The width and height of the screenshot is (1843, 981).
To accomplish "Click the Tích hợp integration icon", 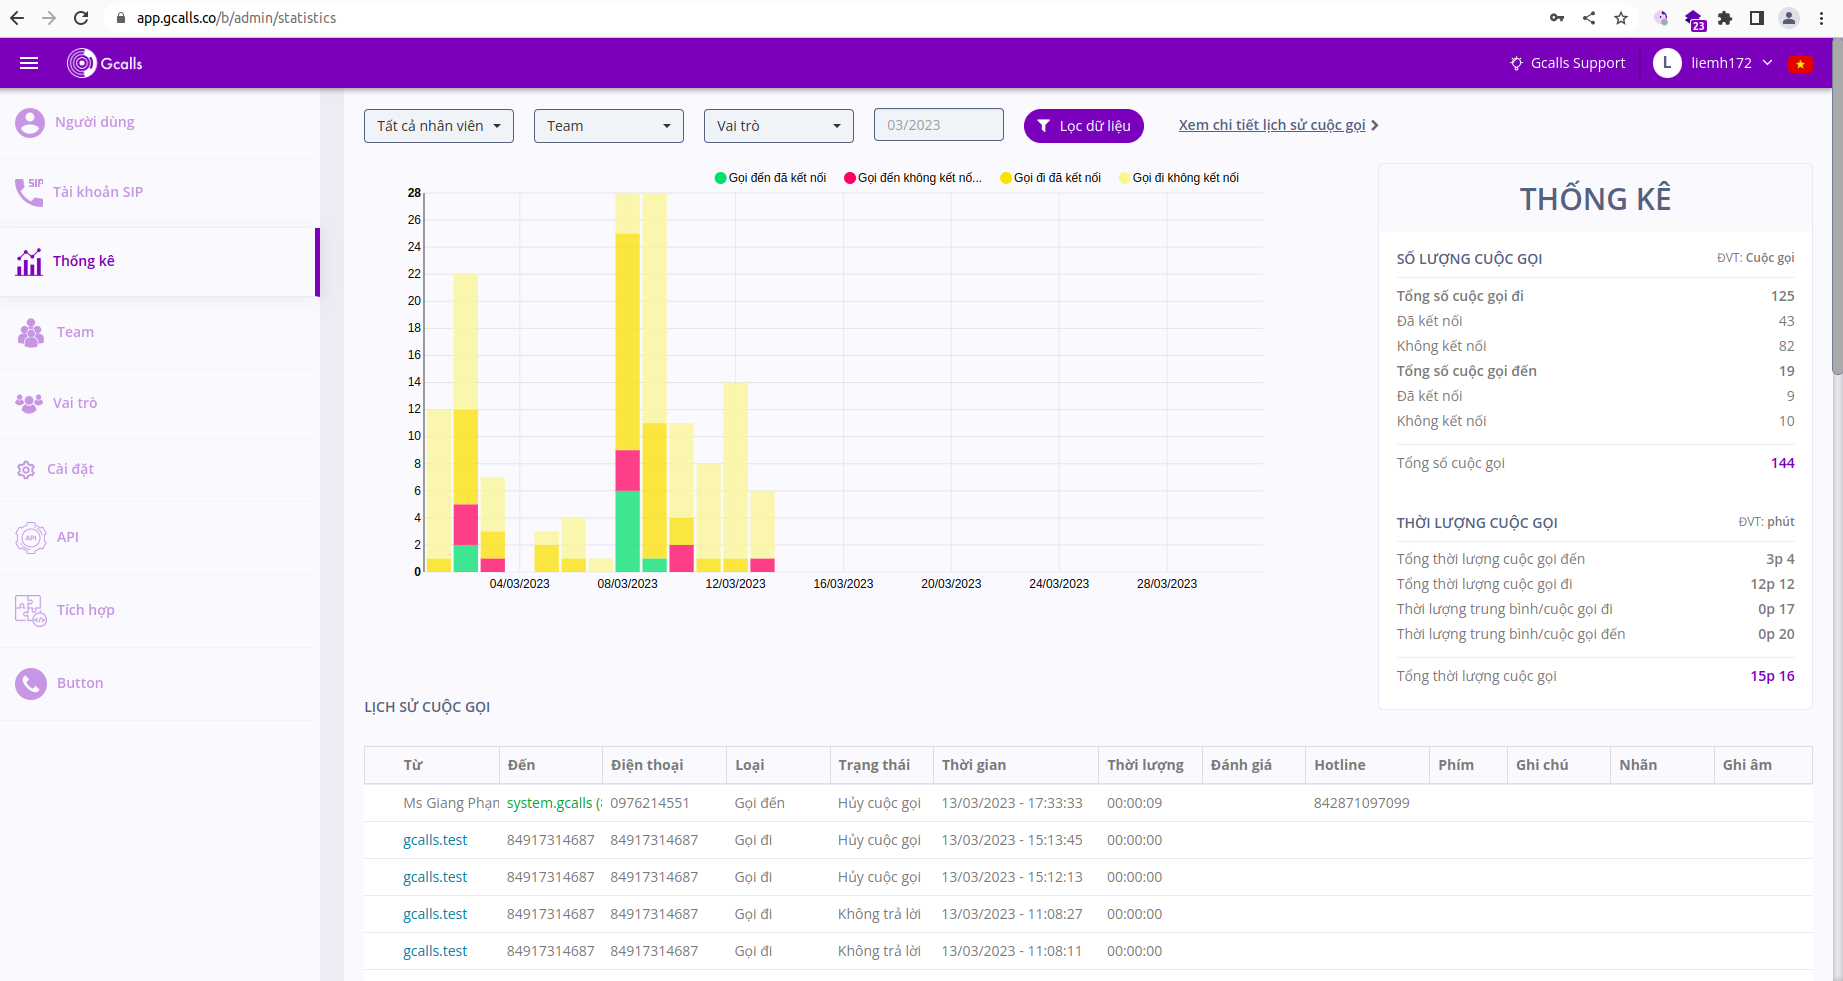I will (x=30, y=610).
